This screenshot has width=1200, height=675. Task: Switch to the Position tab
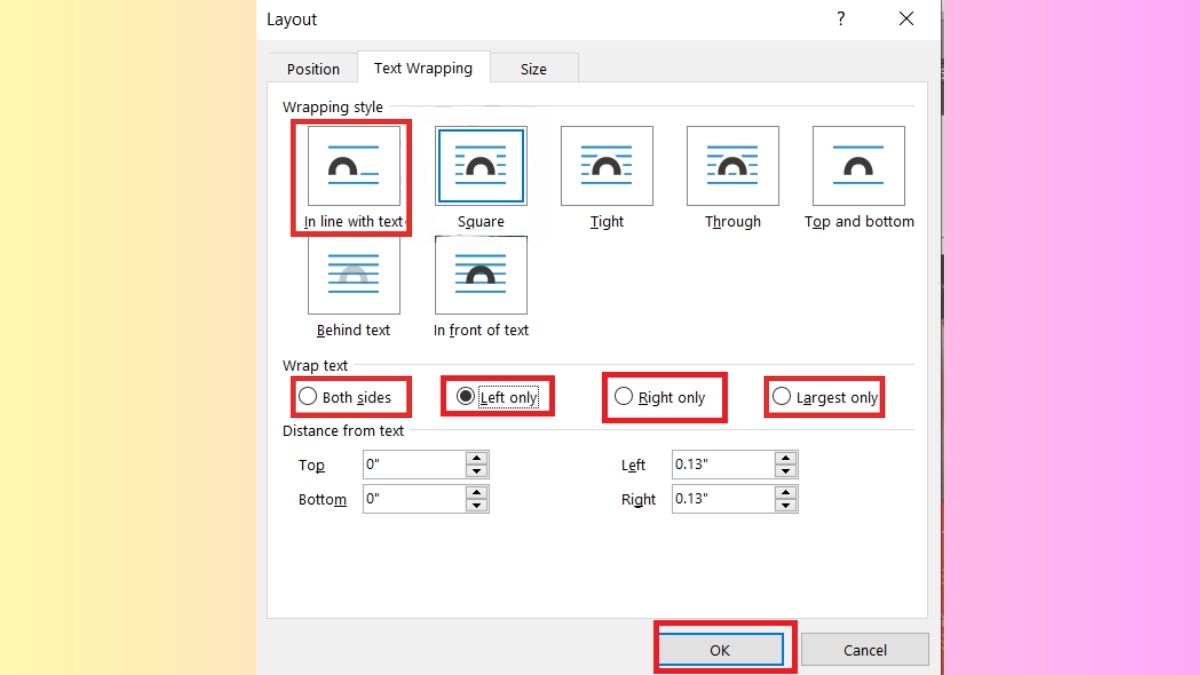tap(313, 69)
